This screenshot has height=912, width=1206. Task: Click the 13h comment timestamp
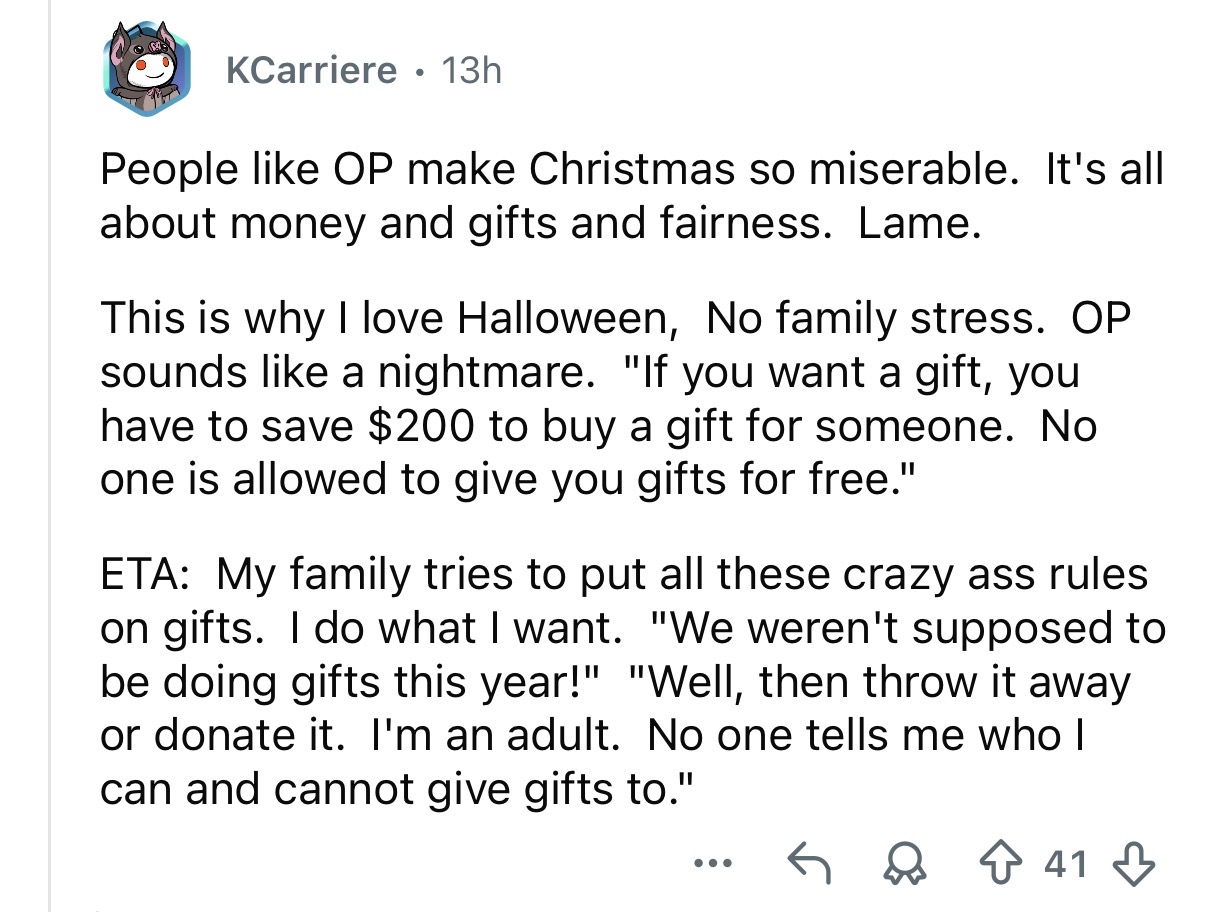pos(470,70)
